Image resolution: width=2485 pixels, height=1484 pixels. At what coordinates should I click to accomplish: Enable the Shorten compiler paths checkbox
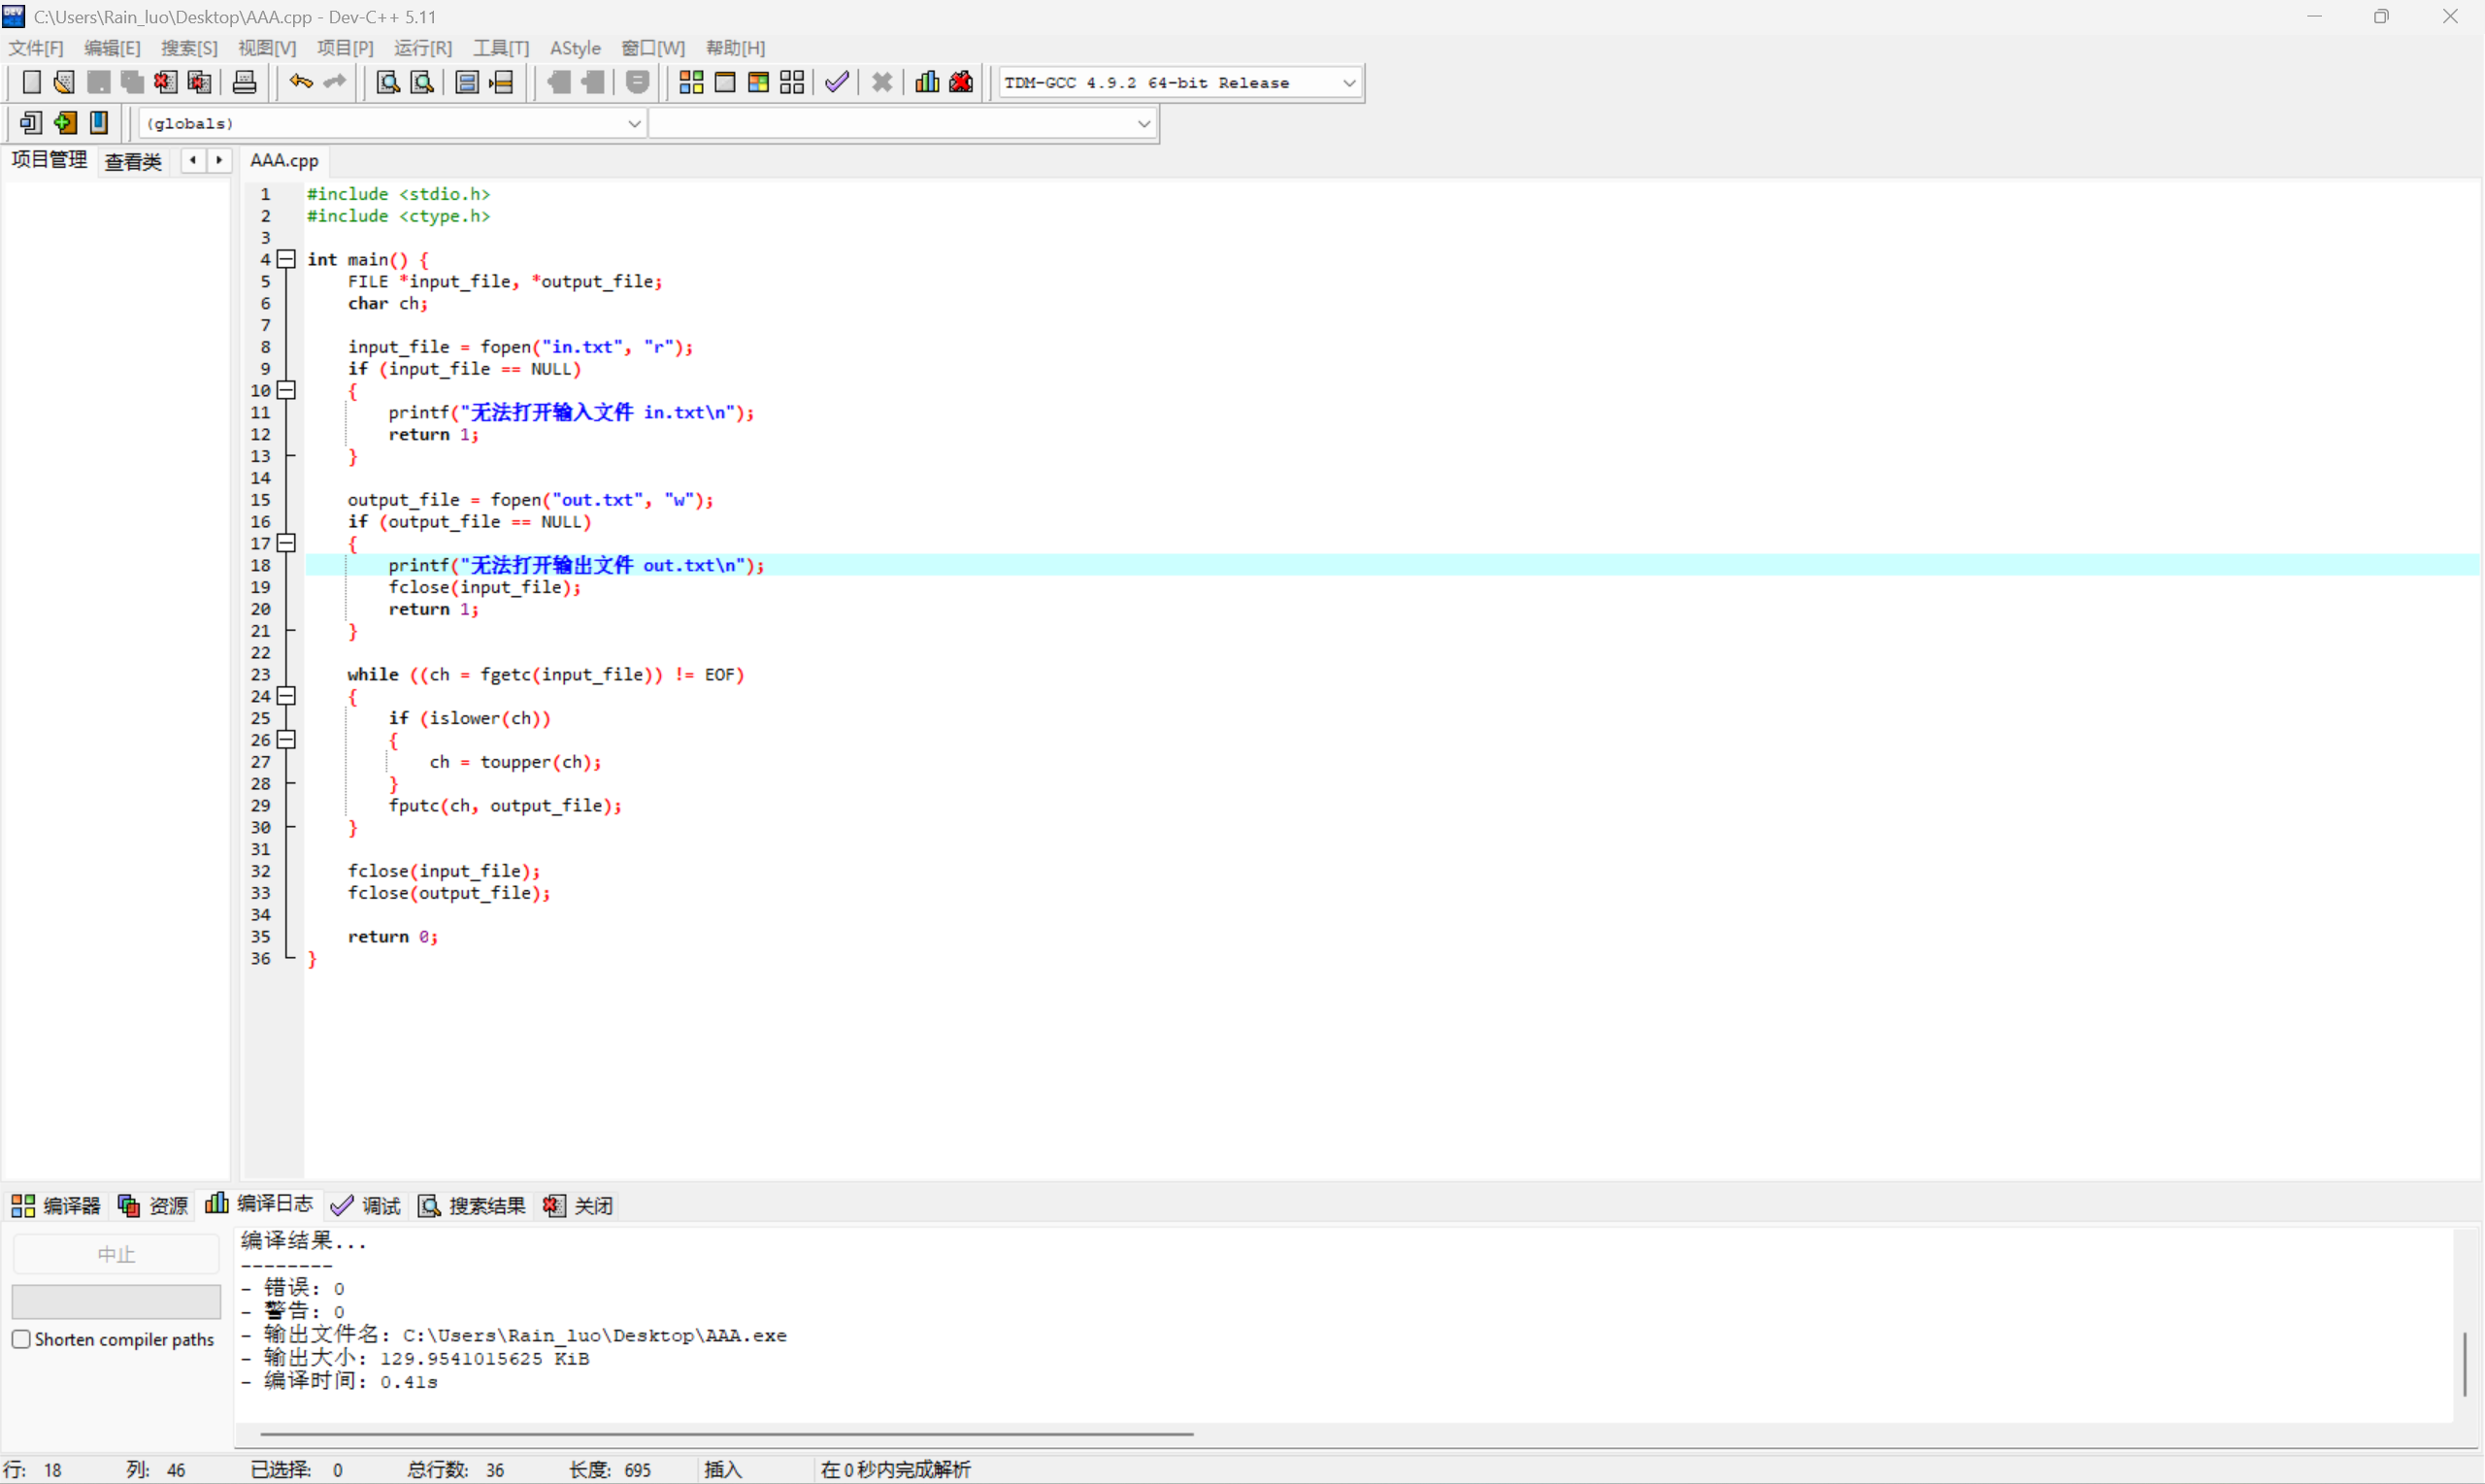tap(21, 1339)
